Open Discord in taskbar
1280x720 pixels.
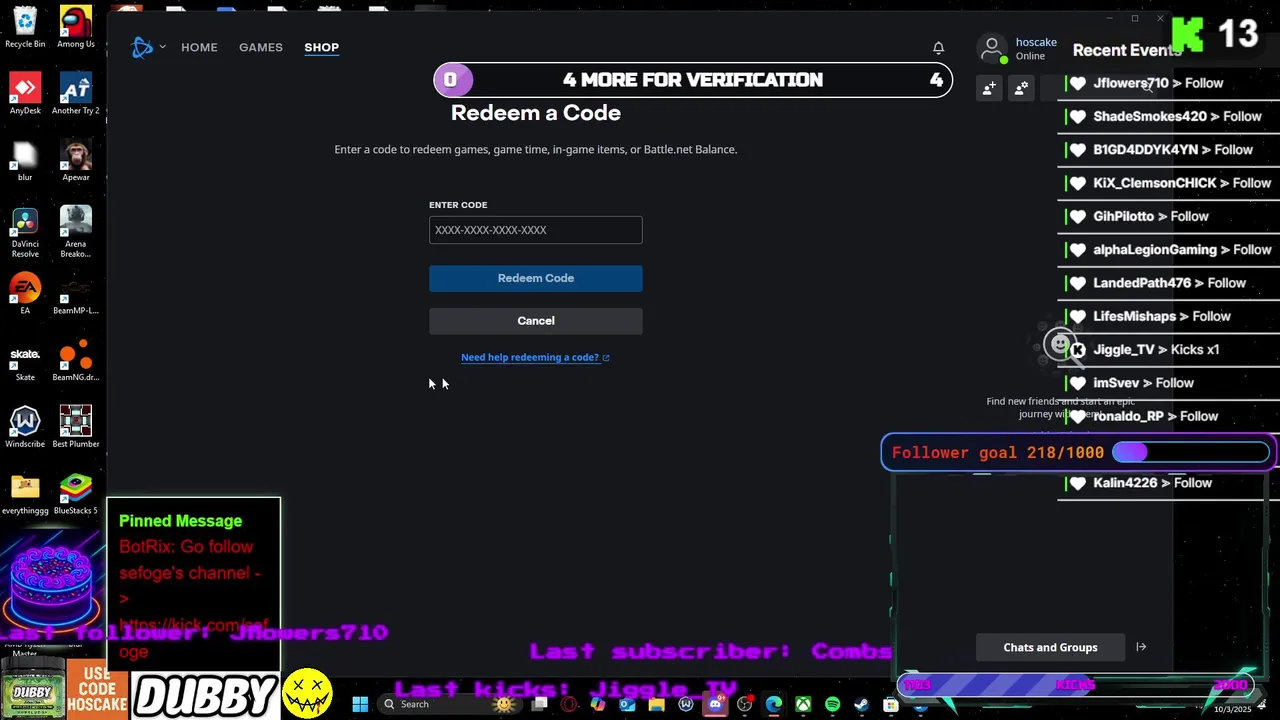(715, 704)
